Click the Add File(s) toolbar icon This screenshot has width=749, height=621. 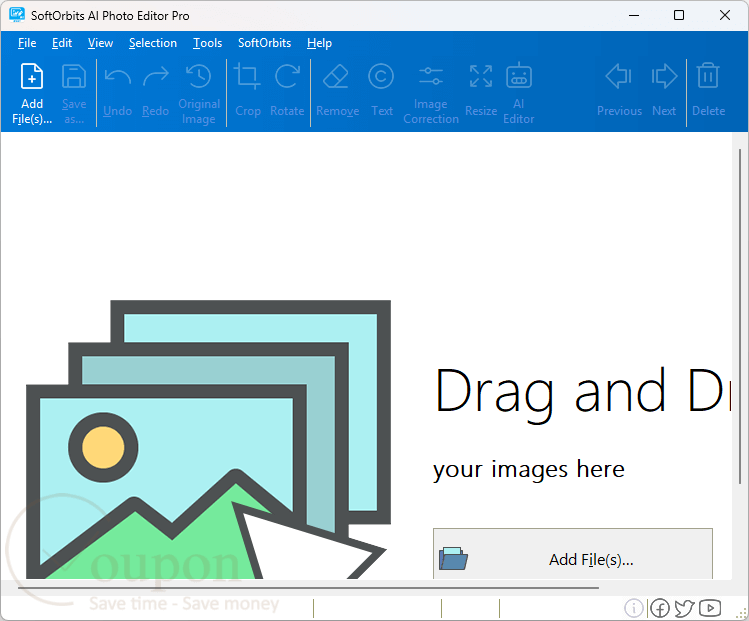click(x=32, y=76)
